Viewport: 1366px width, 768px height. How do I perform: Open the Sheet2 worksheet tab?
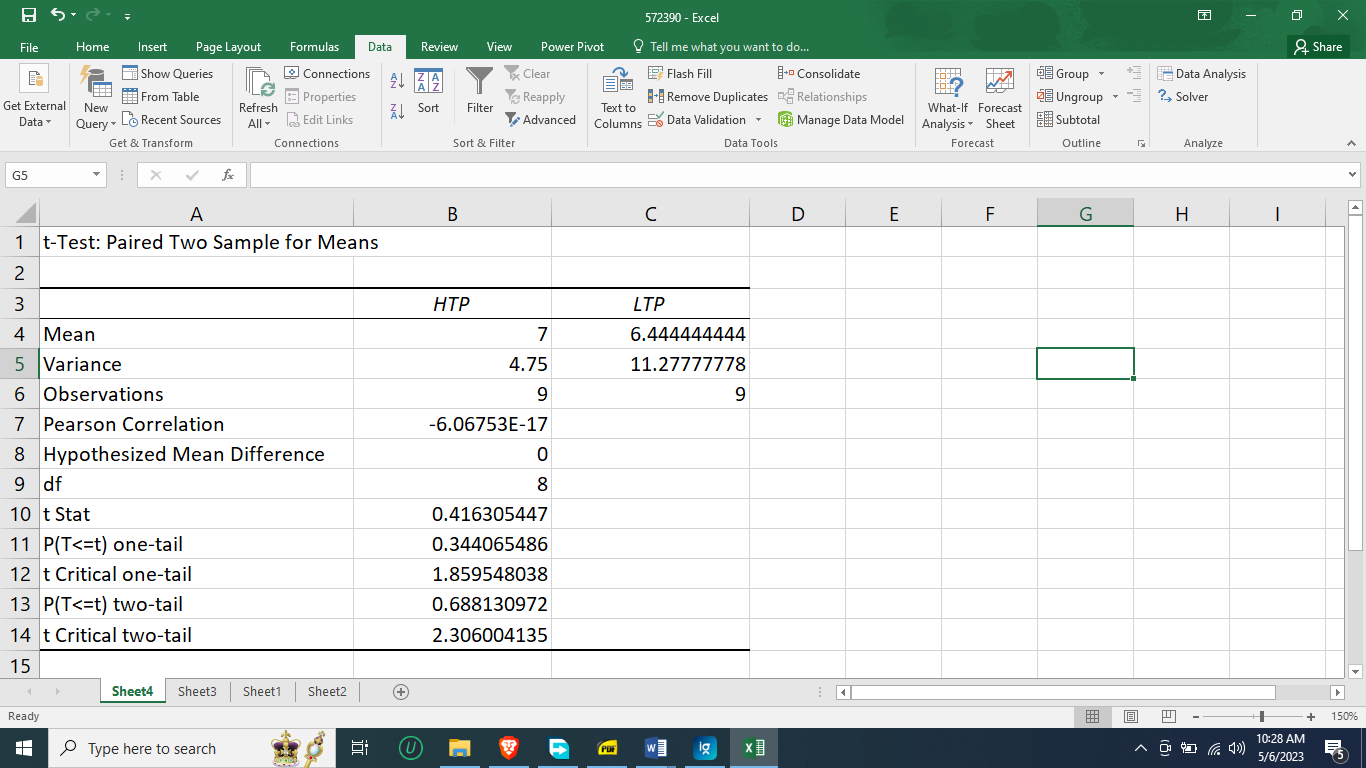326,691
